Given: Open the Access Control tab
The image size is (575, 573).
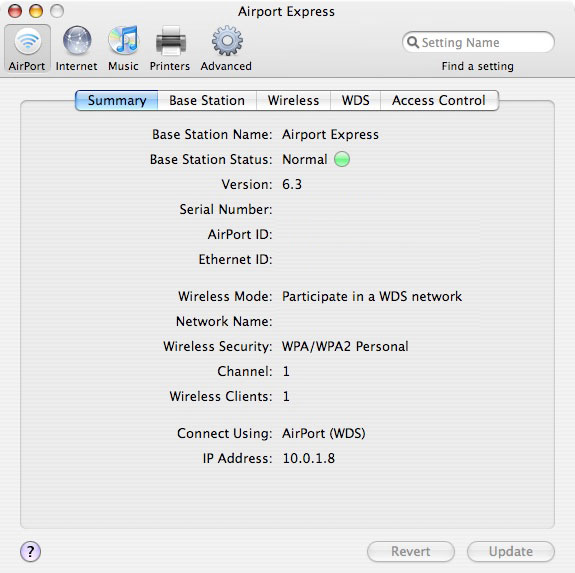Looking at the screenshot, I should (x=439, y=100).
